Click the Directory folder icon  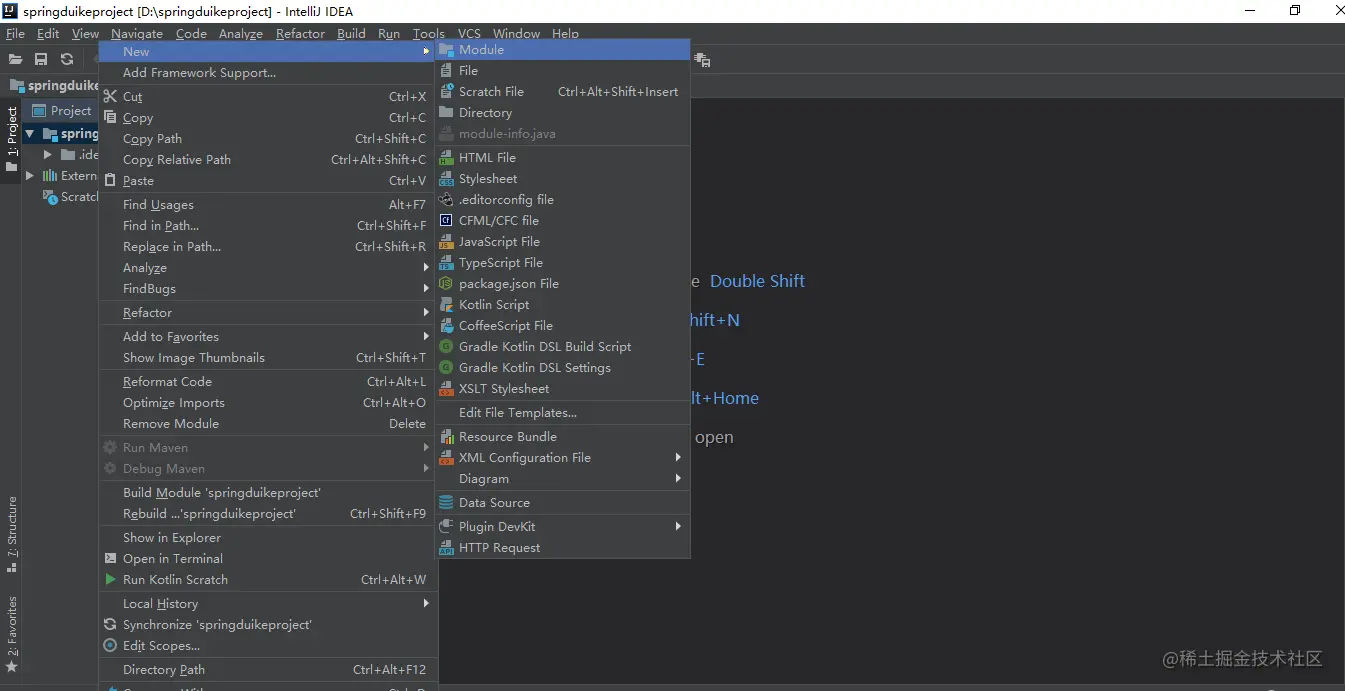pyautogui.click(x=446, y=113)
